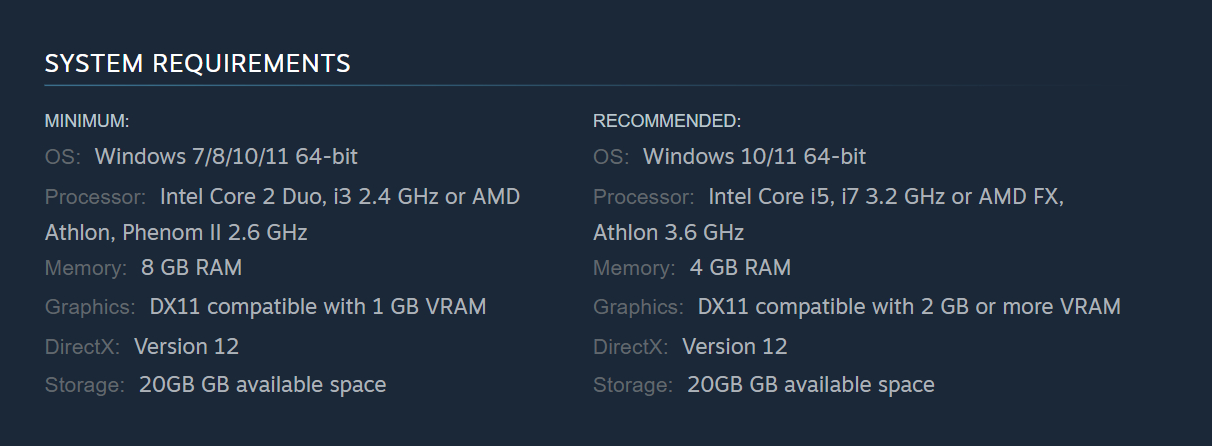Click the 1 GB VRAM graphics requirement
The width and height of the screenshot is (1212, 446).
click(318, 307)
